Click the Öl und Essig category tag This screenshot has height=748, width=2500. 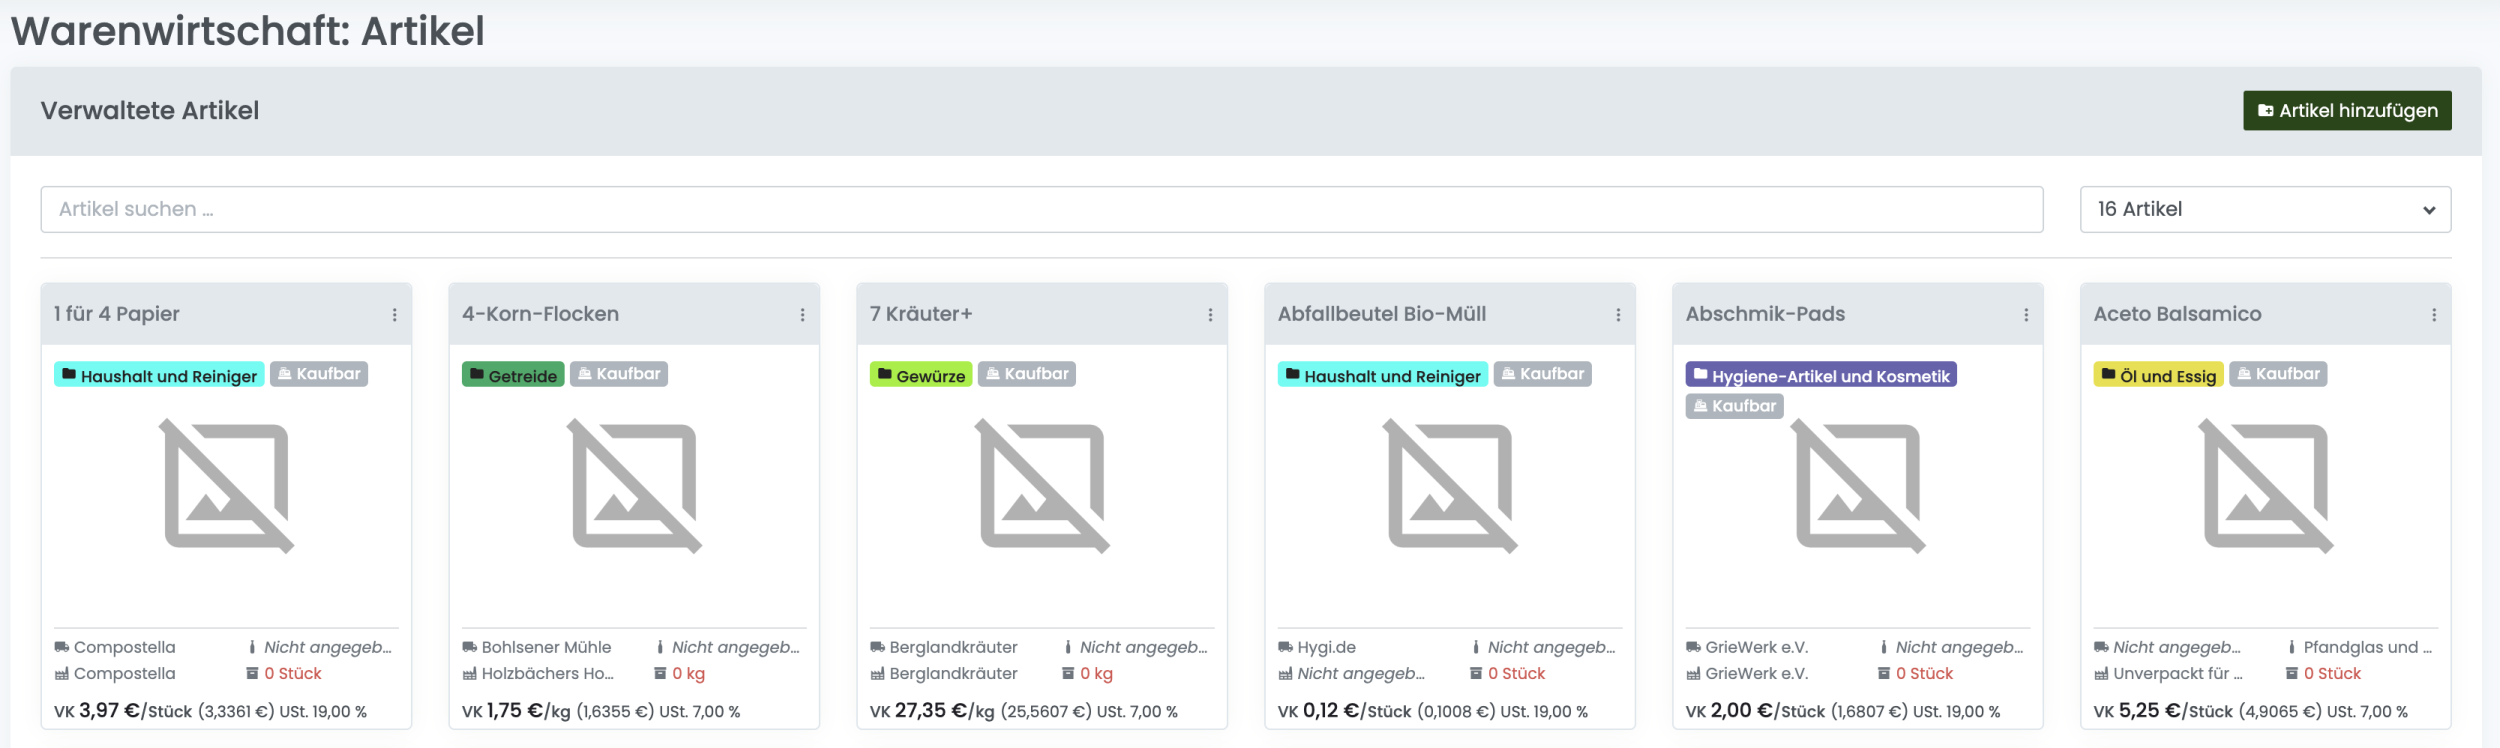[2158, 375]
